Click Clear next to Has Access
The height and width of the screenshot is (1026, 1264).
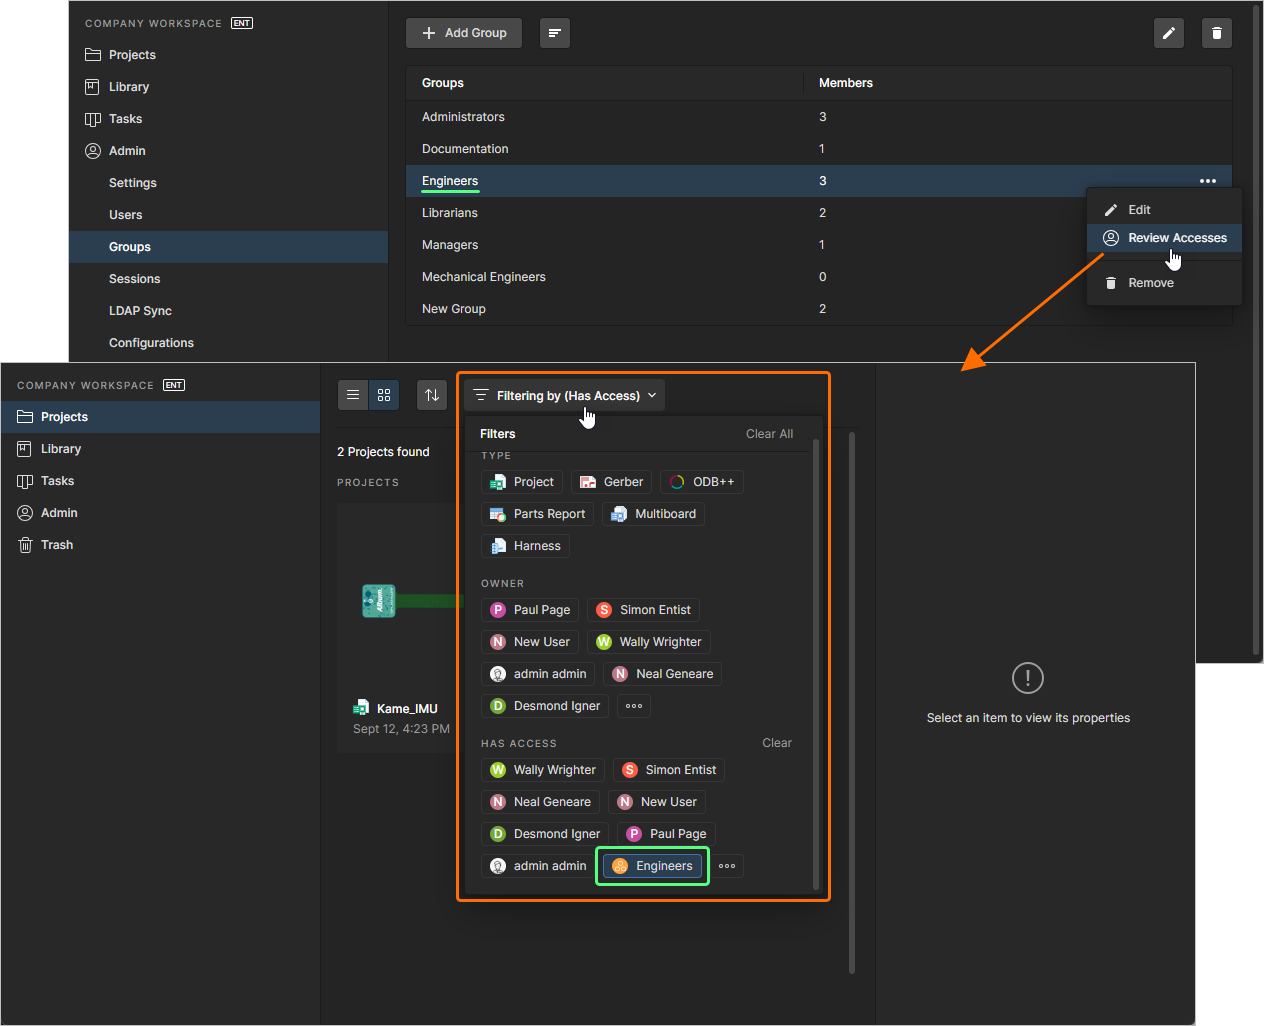click(777, 743)
